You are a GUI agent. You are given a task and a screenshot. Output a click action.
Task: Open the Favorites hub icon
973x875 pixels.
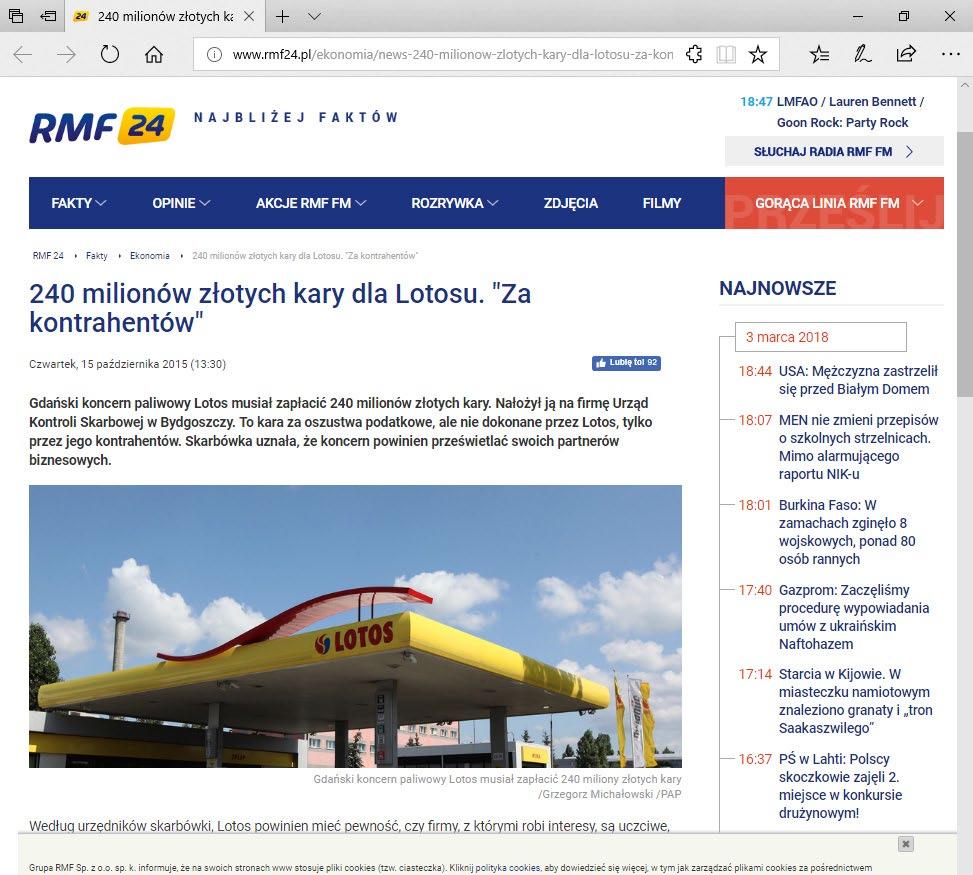819,55
